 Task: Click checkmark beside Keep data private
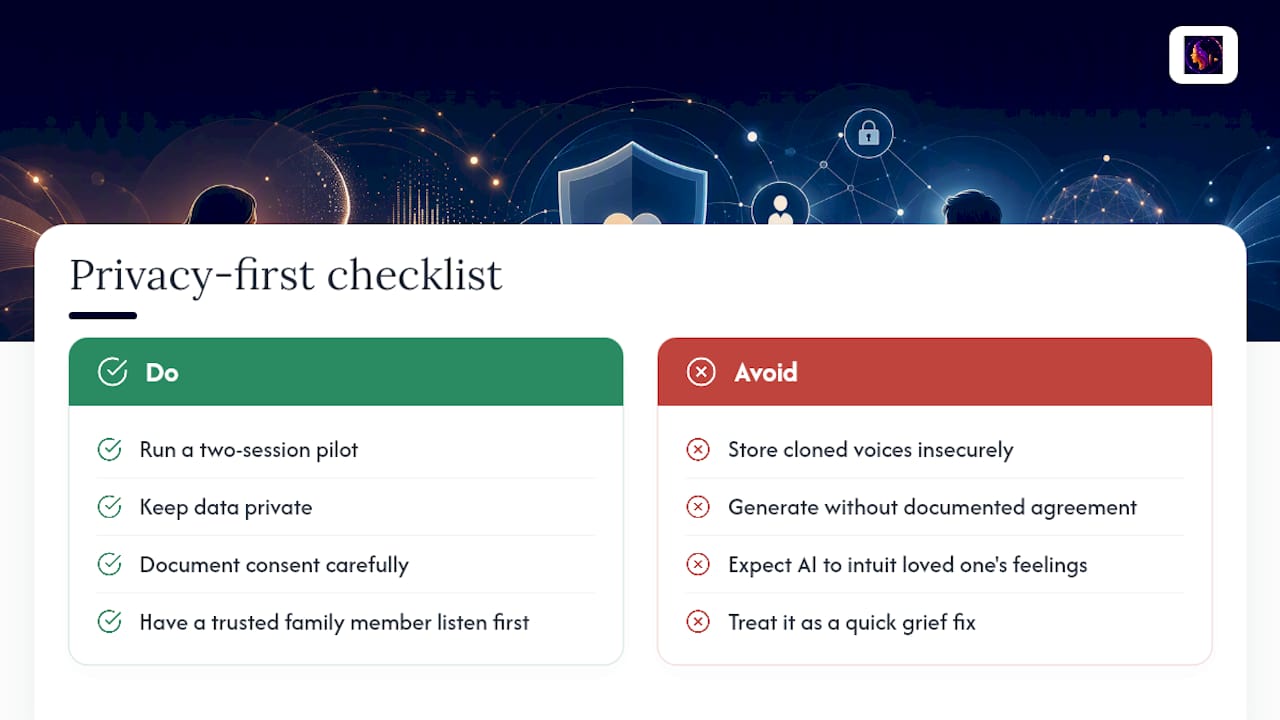pos(109,507)
